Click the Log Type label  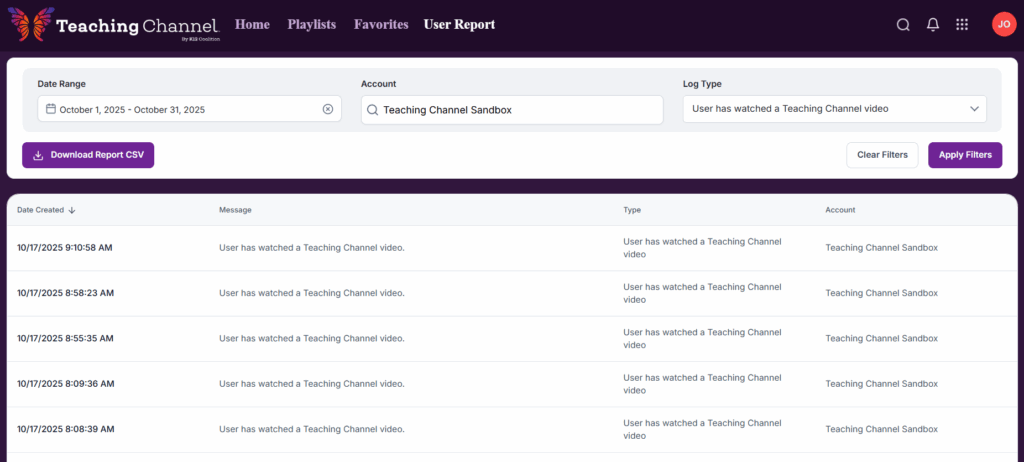(x=702, y=84)
